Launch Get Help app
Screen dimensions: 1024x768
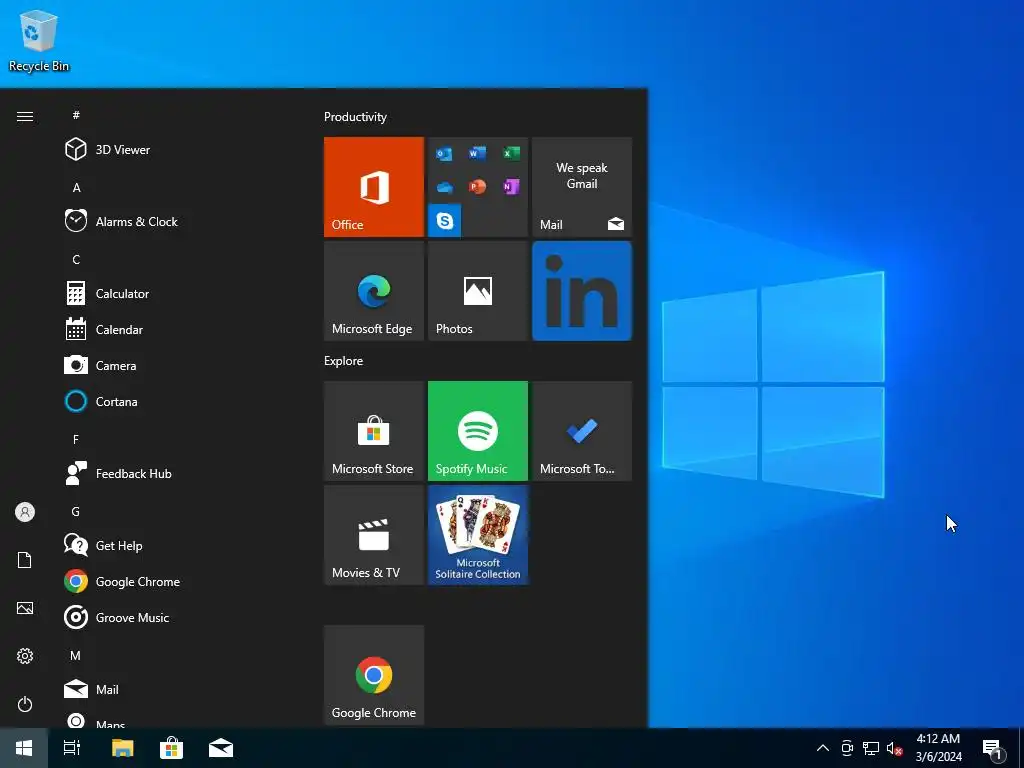point(176,545)
